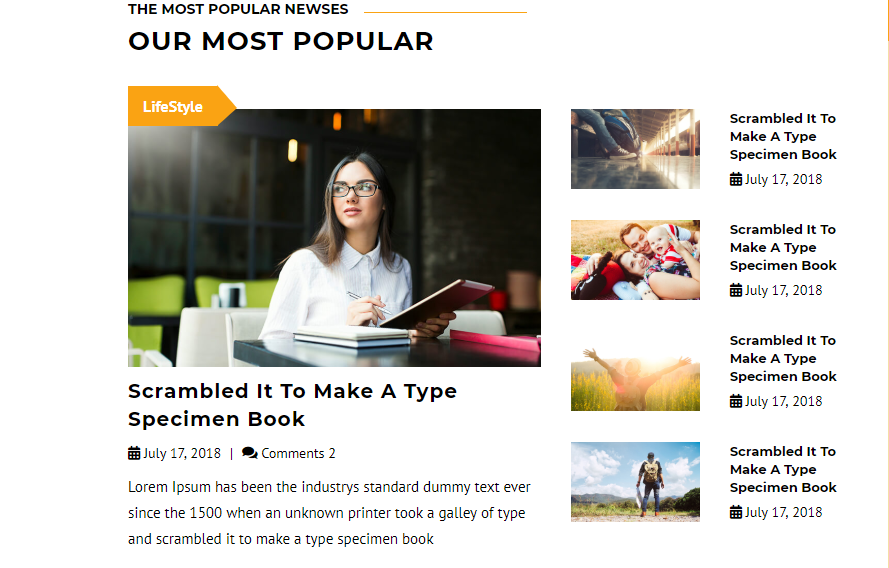Open the sunlit field arms raised thumbnail

coord(635,371)
